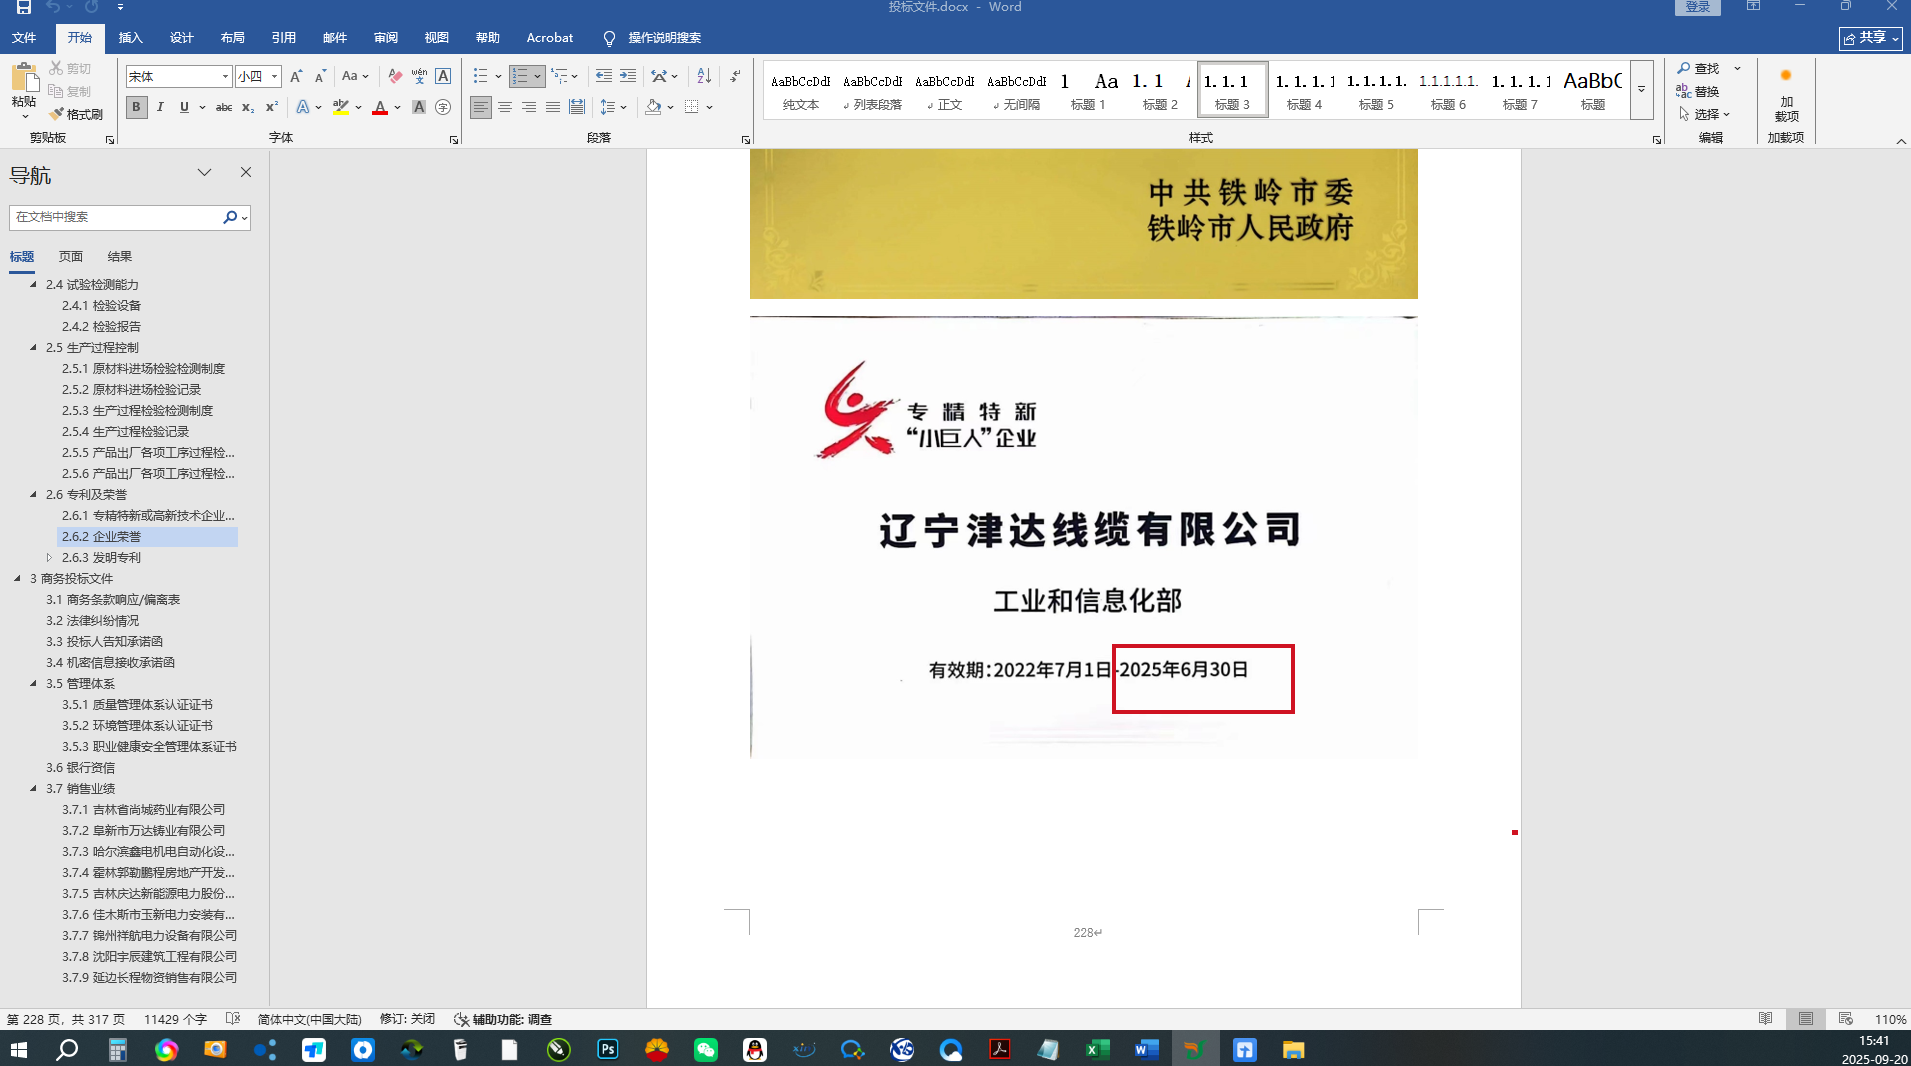Open the 文件 tab
Screen dimensions: 1911x1066
(x=24, y=38)
